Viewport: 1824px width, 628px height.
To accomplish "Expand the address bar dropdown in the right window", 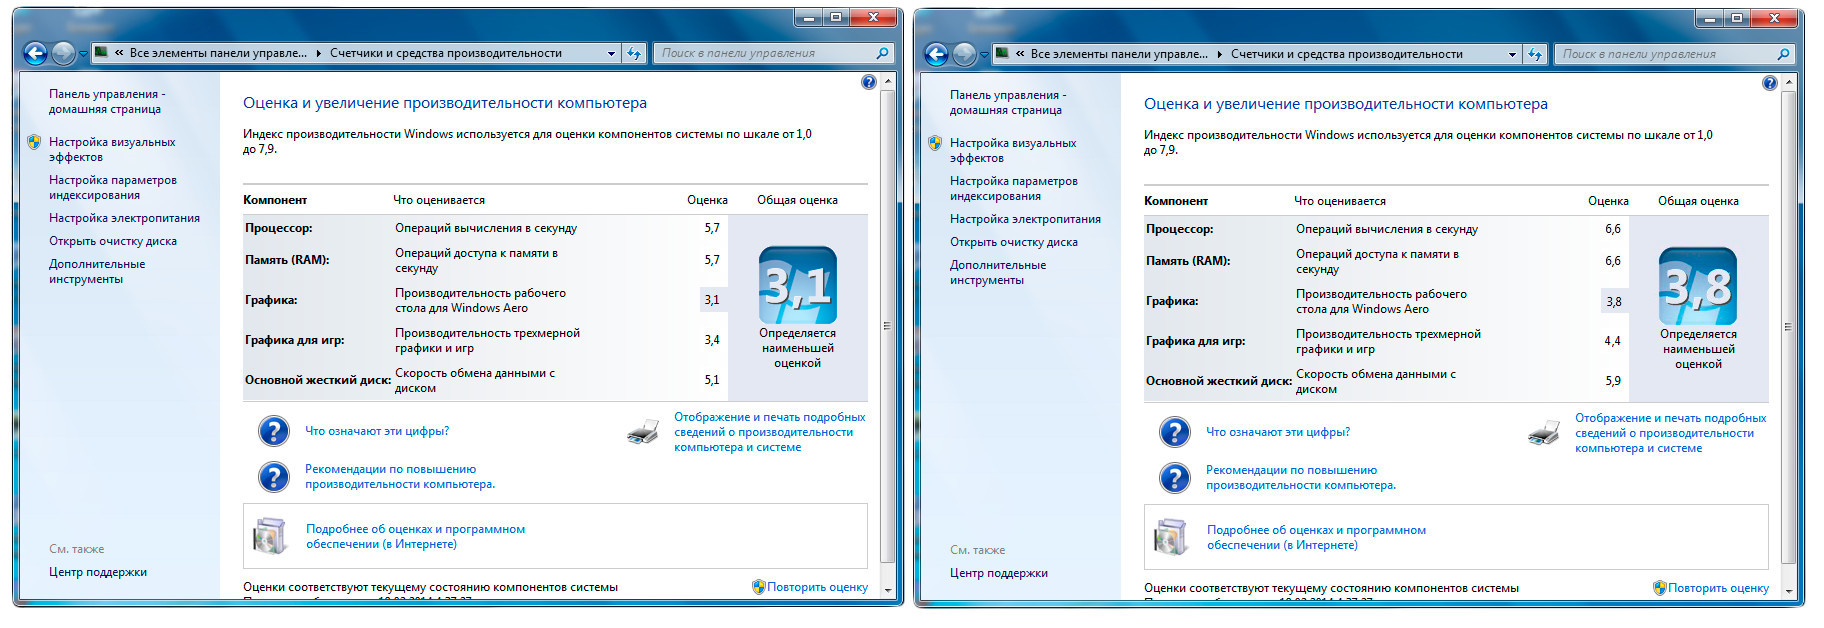I will 1512,54.
